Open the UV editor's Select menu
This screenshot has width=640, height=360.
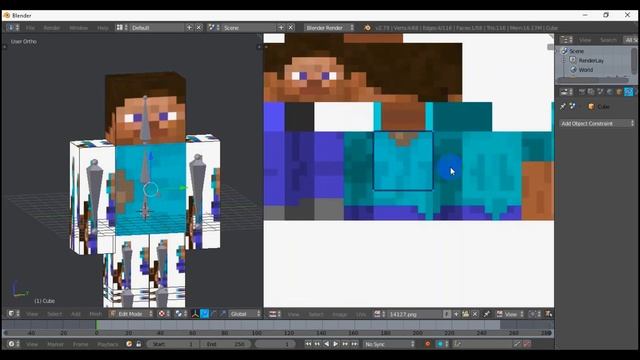[x=316, y=314]
